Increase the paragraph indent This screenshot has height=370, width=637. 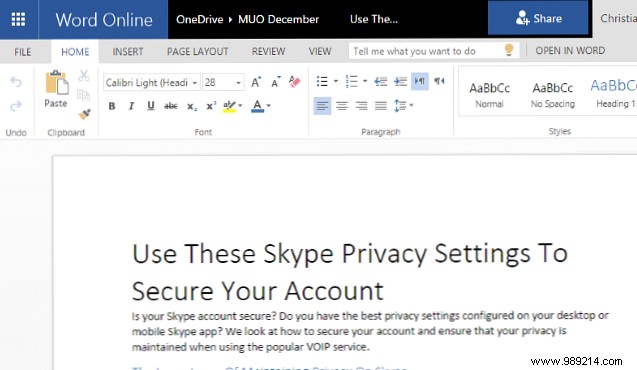pyautogui.click(x=401, y=82)
